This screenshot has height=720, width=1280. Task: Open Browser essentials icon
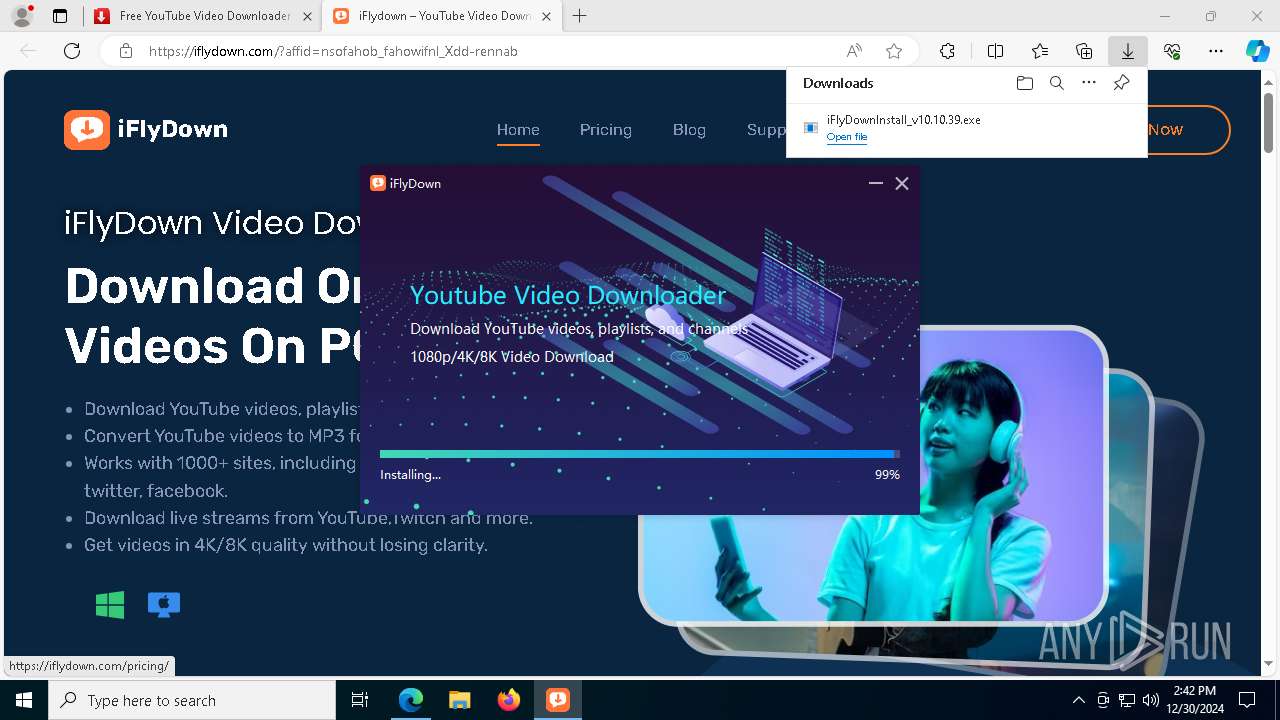click(1172, 51)
